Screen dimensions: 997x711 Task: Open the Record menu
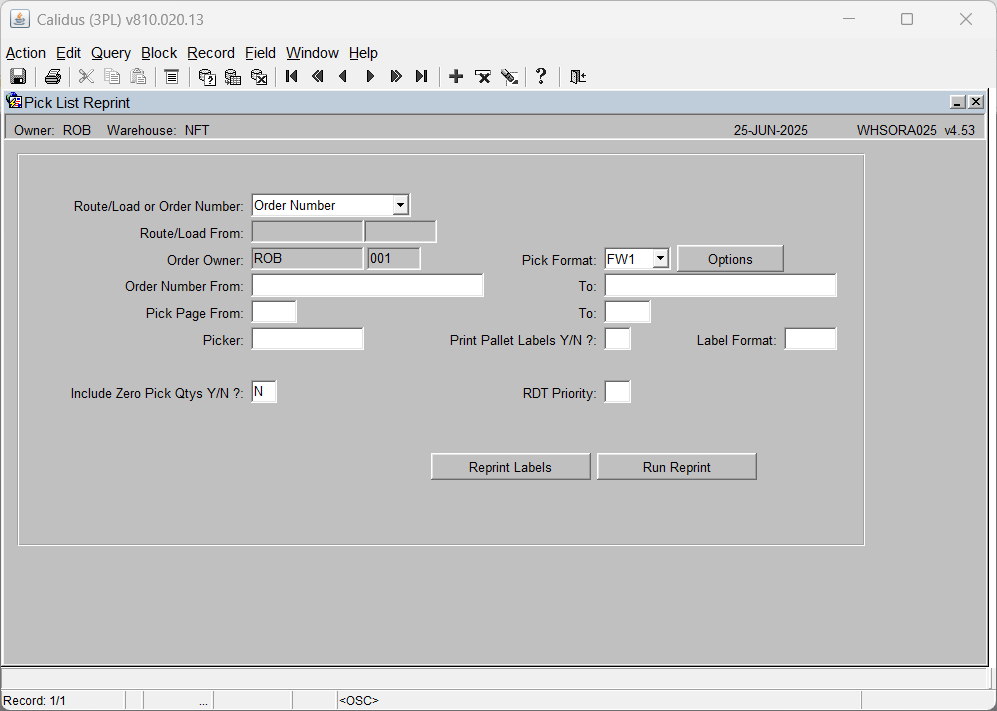(211, 53)
